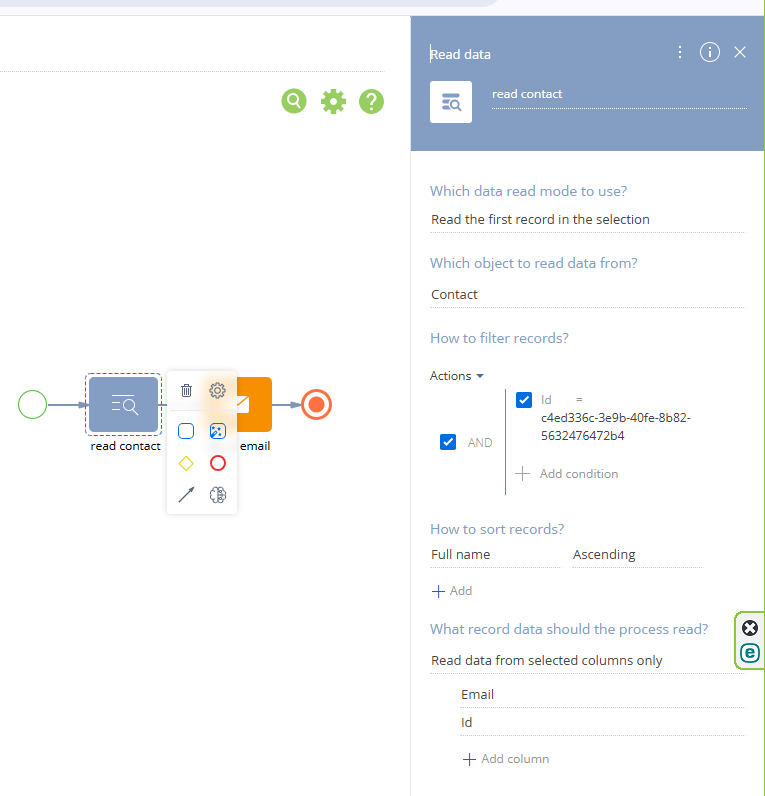765x796 pixels.
Task: Toggle the AND filter group checkbox
Action: (448, 442)
